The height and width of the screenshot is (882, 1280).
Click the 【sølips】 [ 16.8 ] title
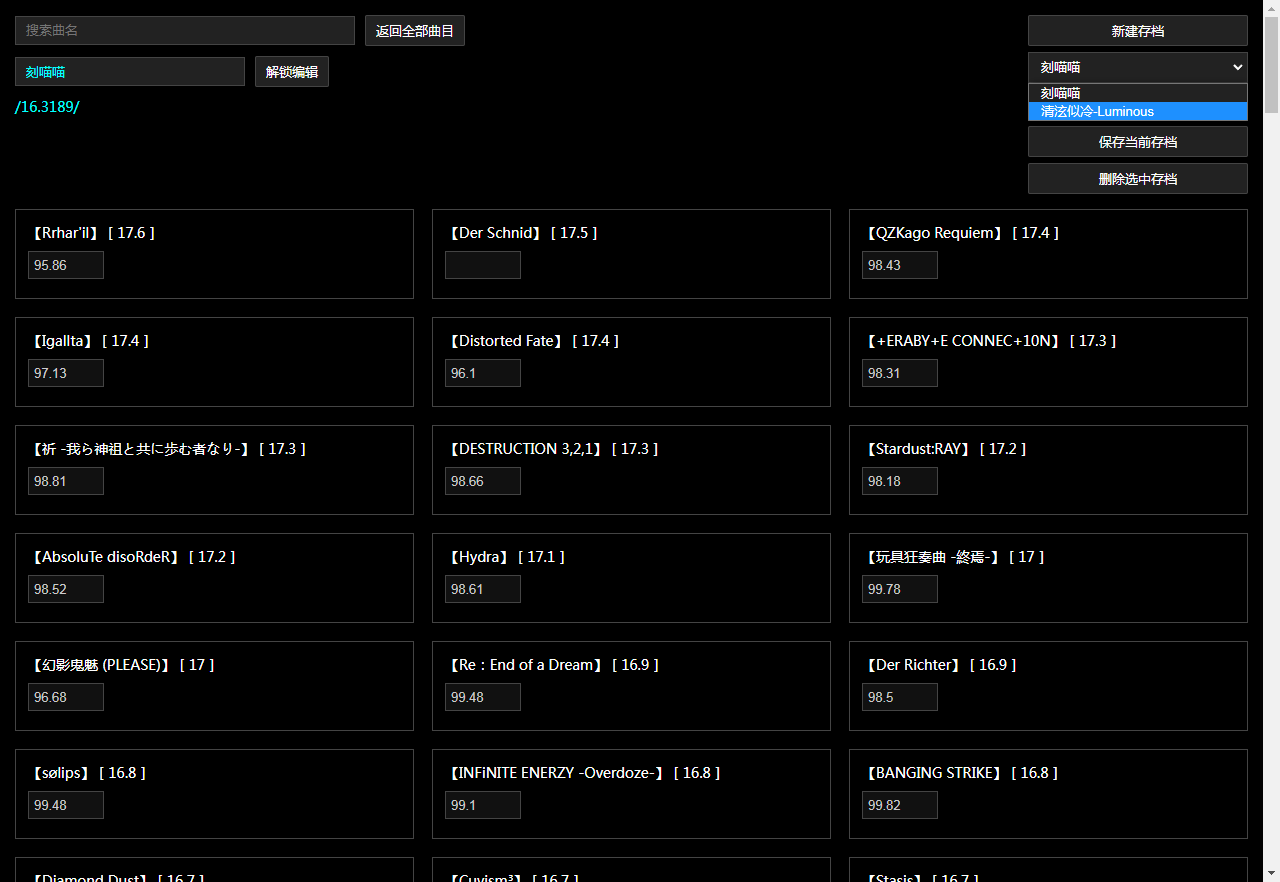pyautogui.click(x=88, y=773)
